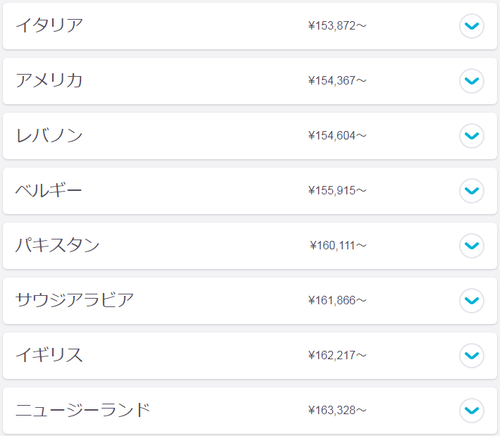500x436 pixels.
Task: Click the ¥160,111~ price text
Action: tap(338, 246)
